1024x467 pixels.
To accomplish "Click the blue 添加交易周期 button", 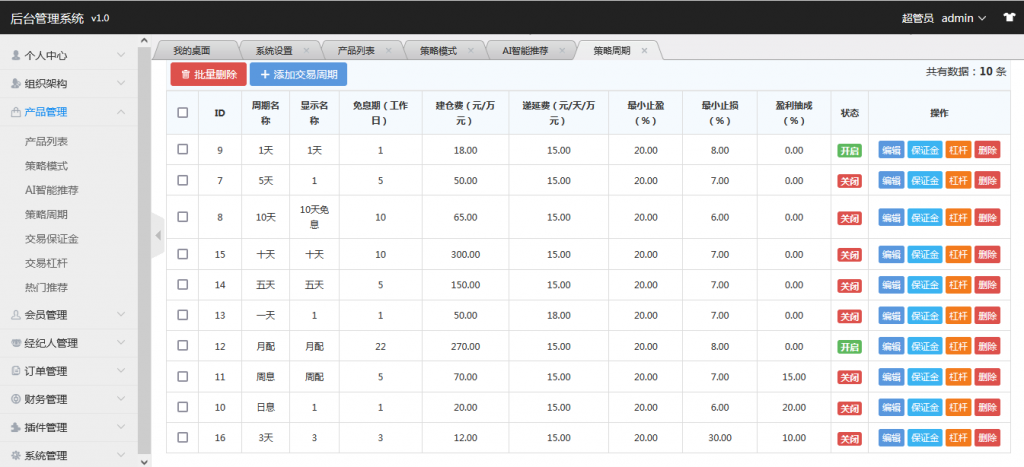I will point(298,74).
